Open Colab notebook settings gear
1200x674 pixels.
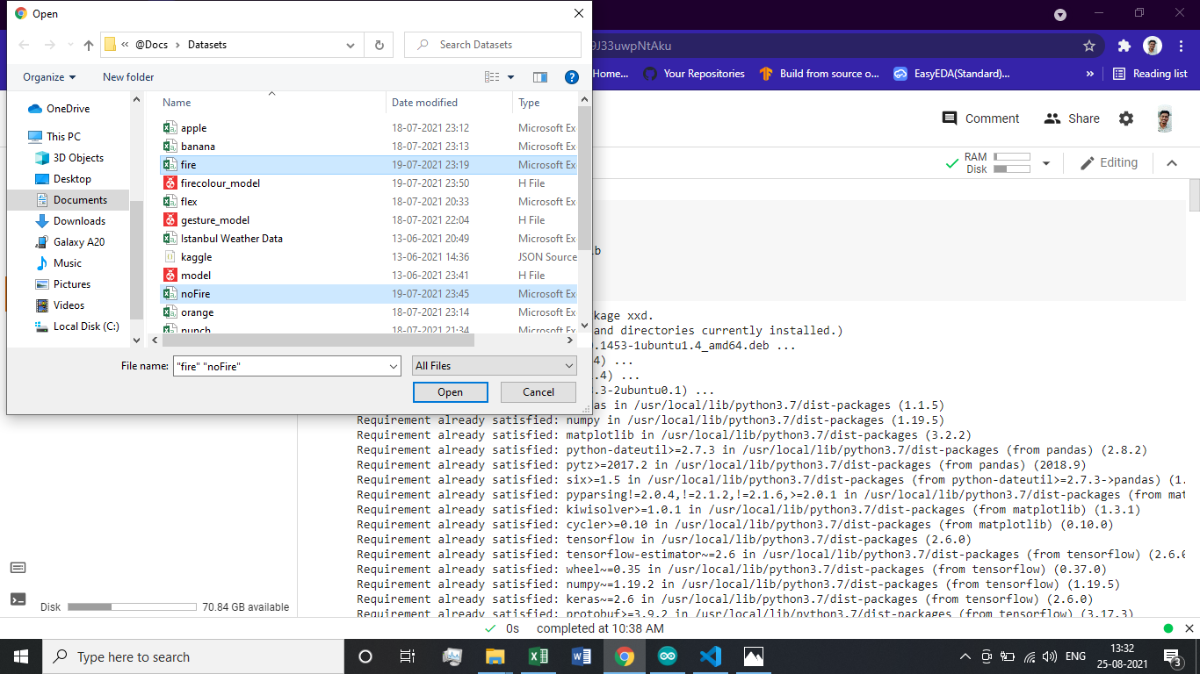coord(1126,118)
